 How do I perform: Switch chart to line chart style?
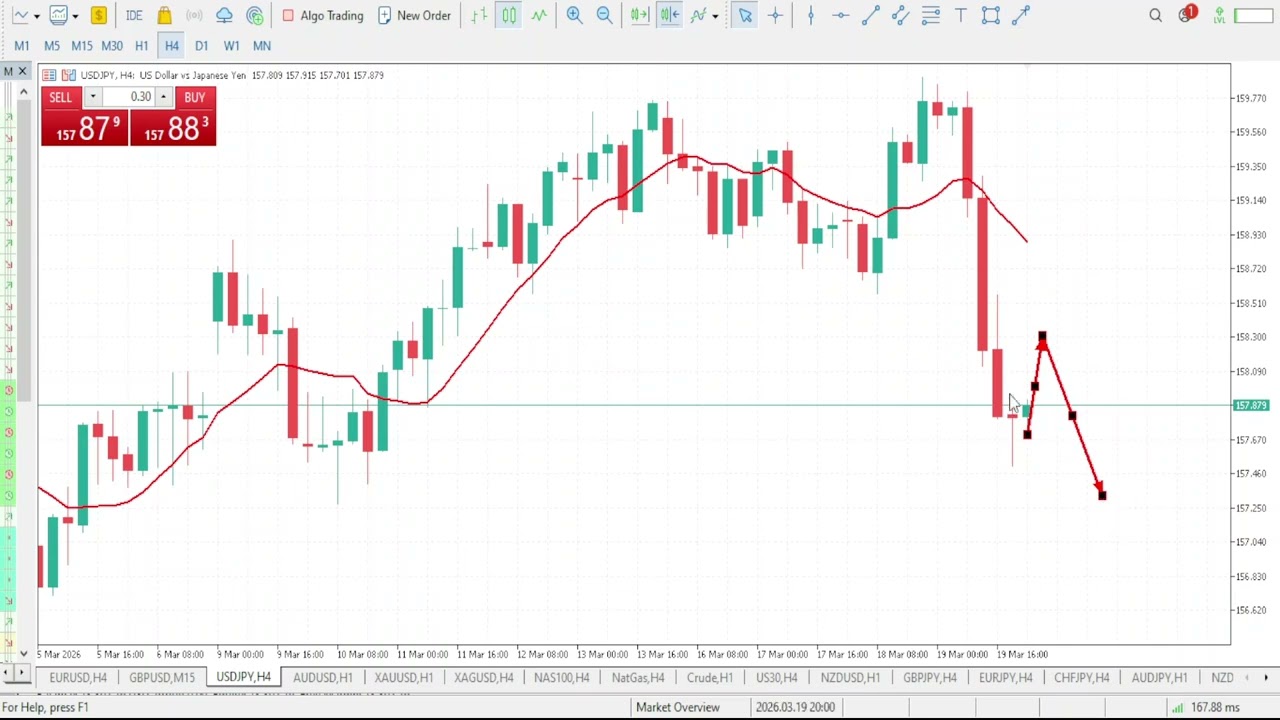539,15
